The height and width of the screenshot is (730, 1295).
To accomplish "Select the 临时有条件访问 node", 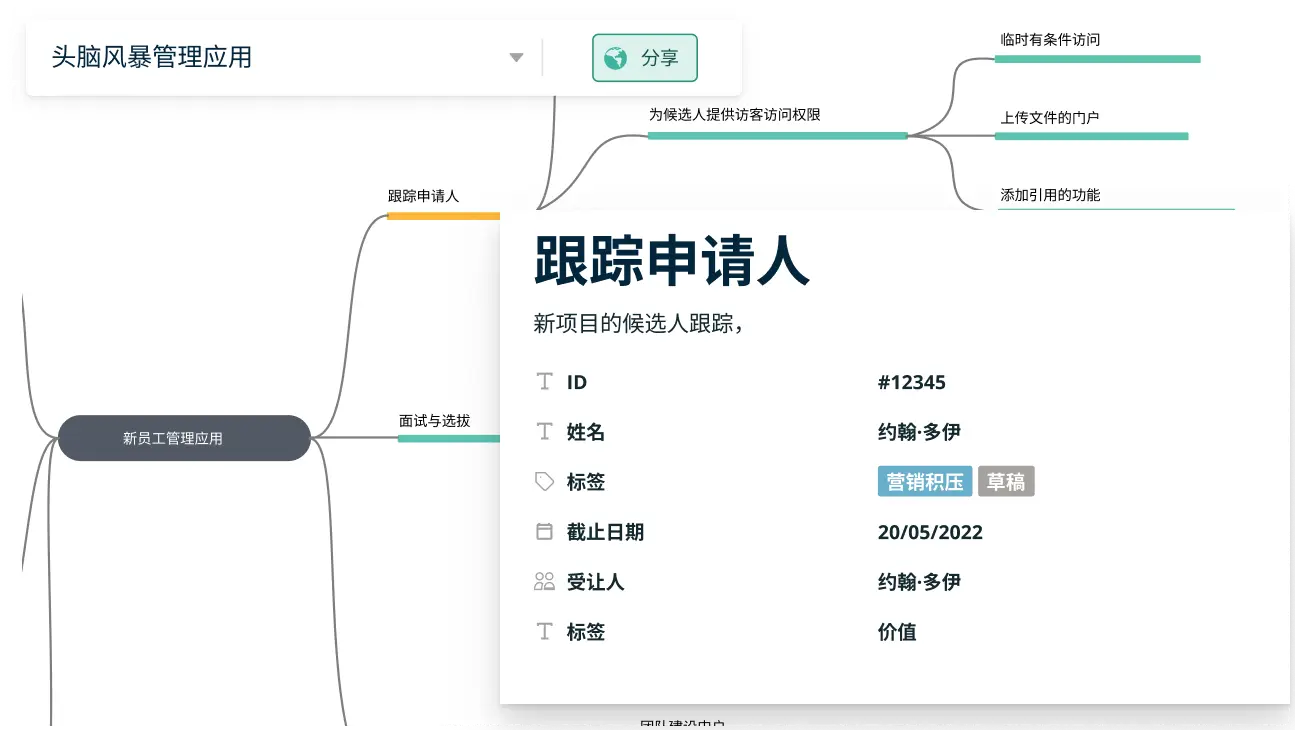I will point(1050,40).
